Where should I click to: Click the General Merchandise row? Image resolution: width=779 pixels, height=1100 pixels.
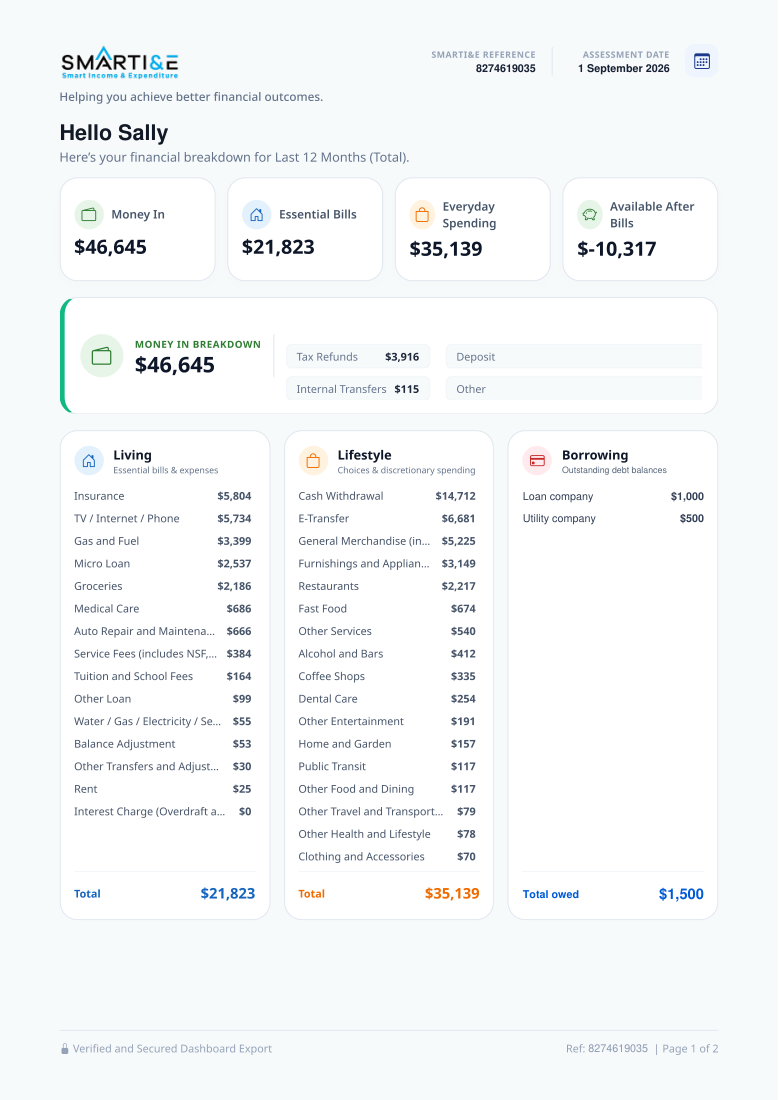387,541
